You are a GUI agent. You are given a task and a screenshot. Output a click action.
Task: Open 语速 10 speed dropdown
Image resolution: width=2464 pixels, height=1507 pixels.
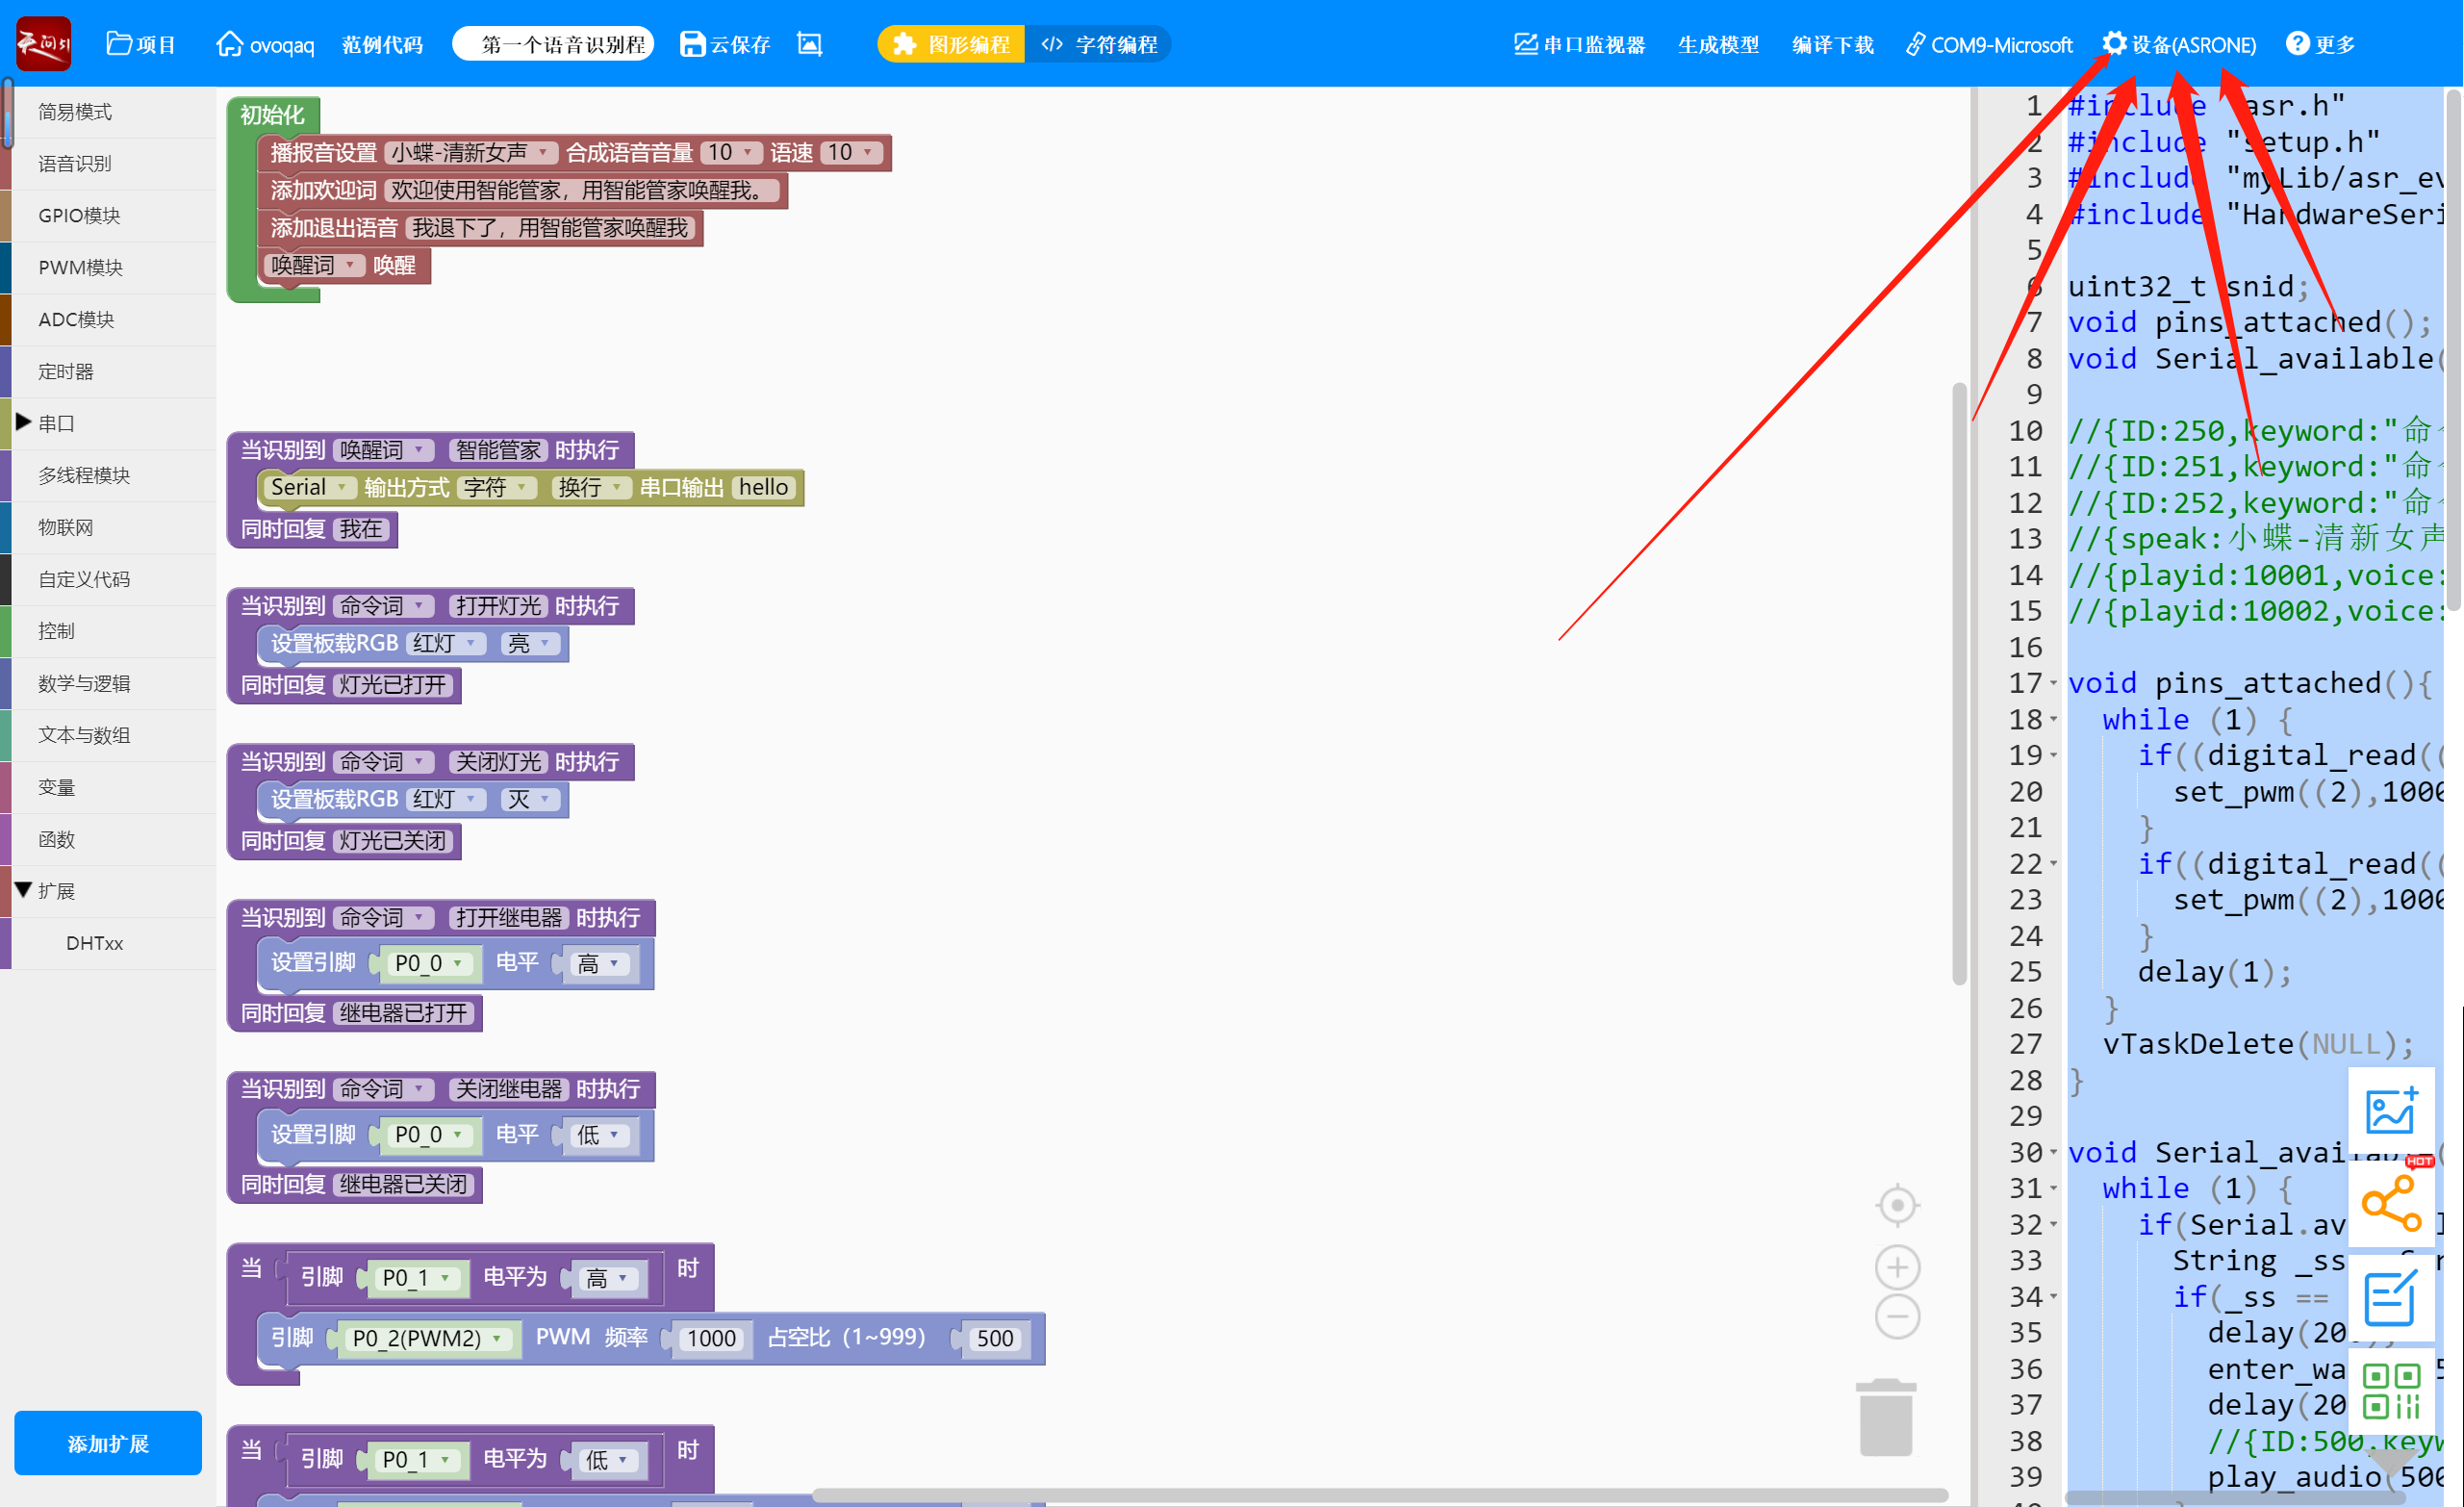click(851, 152)
